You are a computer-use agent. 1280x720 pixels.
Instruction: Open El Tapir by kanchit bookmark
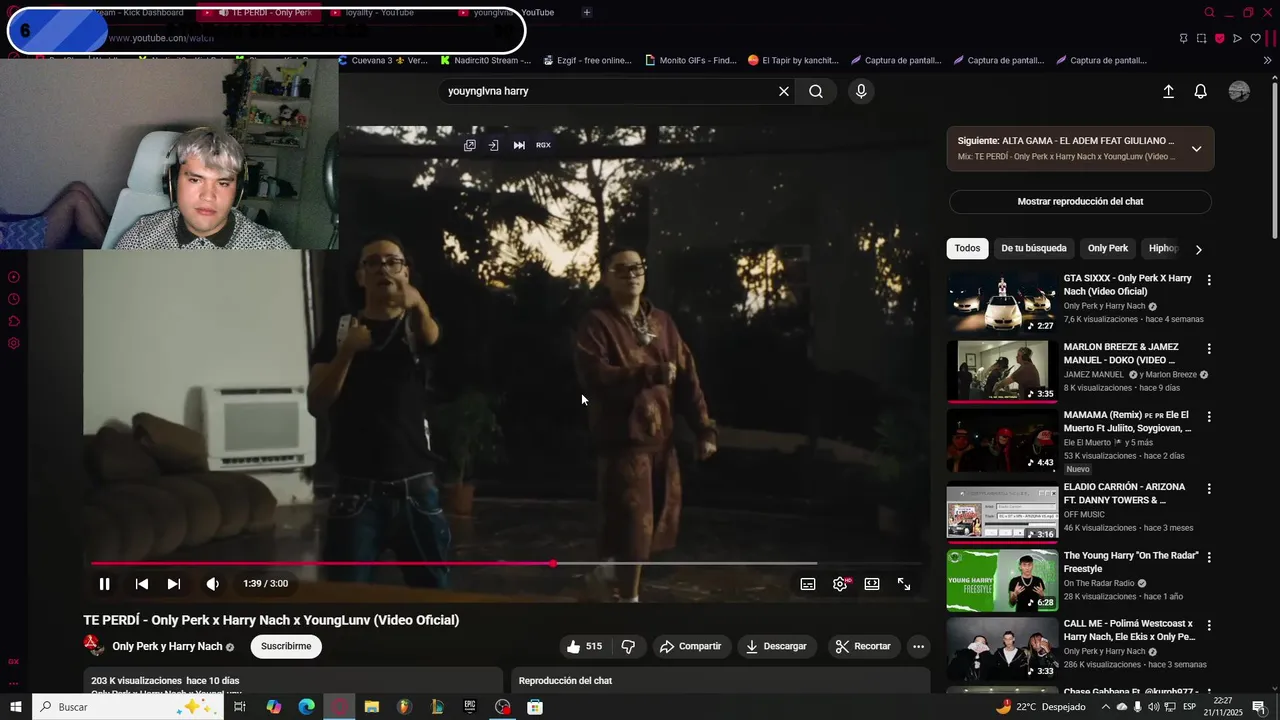point(793,60)
